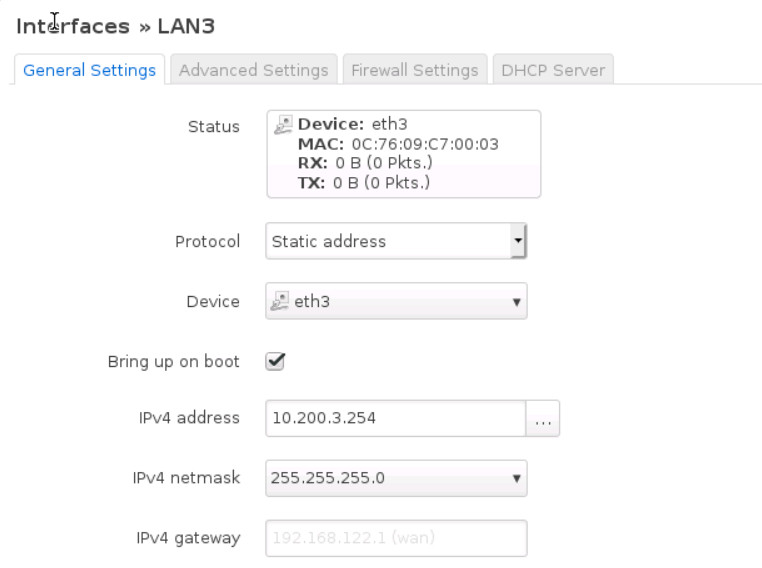The image size is (762, 568).
Task: Click the Interfaces » LAN3 heading
Action: [115, 25]
